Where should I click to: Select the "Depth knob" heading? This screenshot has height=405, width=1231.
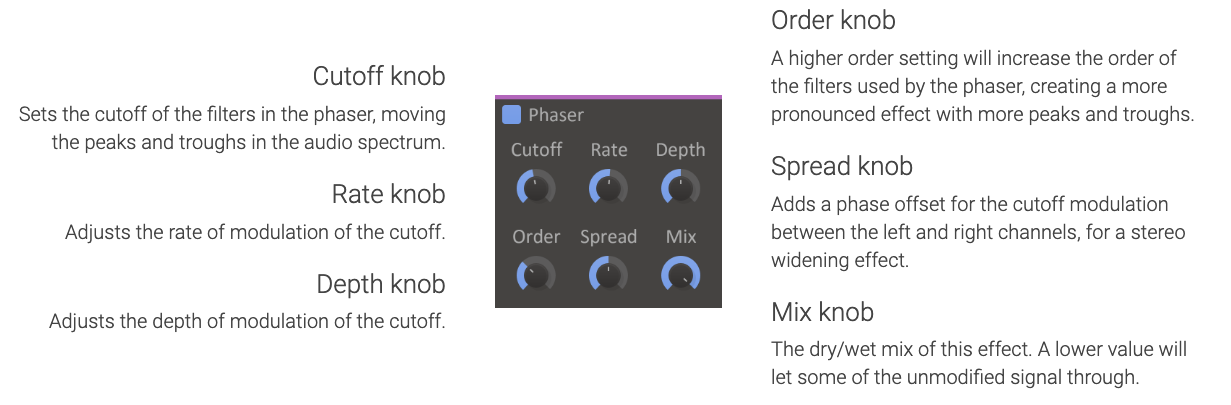pyautogui.click(x=381, y=284)
